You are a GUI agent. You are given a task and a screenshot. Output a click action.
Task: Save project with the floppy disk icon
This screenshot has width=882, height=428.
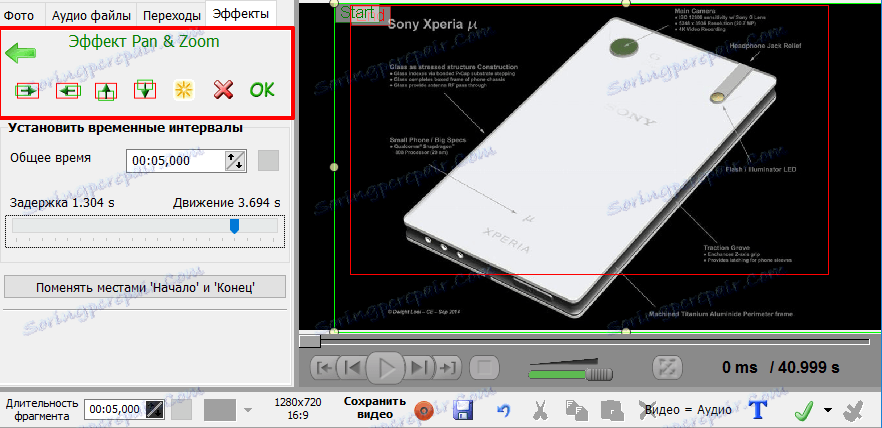coord(462,411)
